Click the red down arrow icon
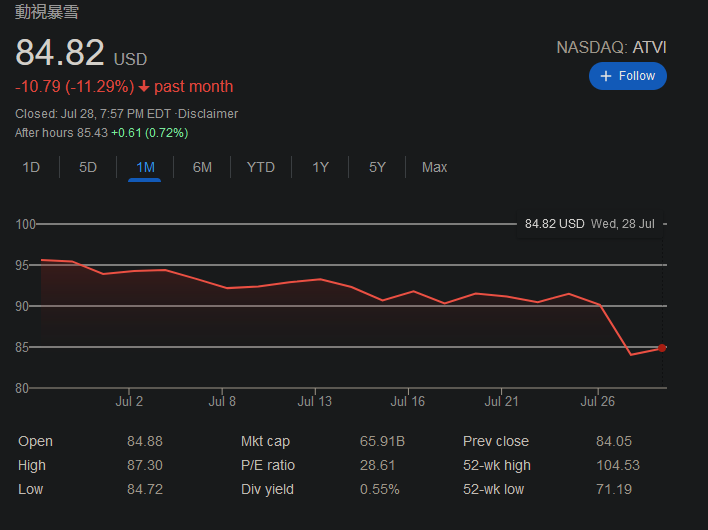The height and width of the screenshot is (530, 708). [144, 87]
